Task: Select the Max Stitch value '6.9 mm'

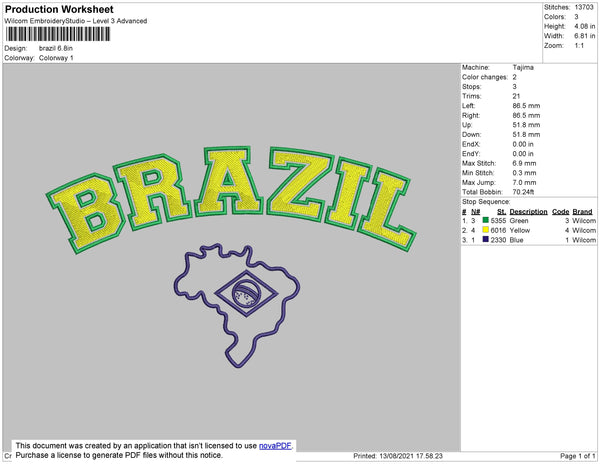Action: tap(524, 163)
